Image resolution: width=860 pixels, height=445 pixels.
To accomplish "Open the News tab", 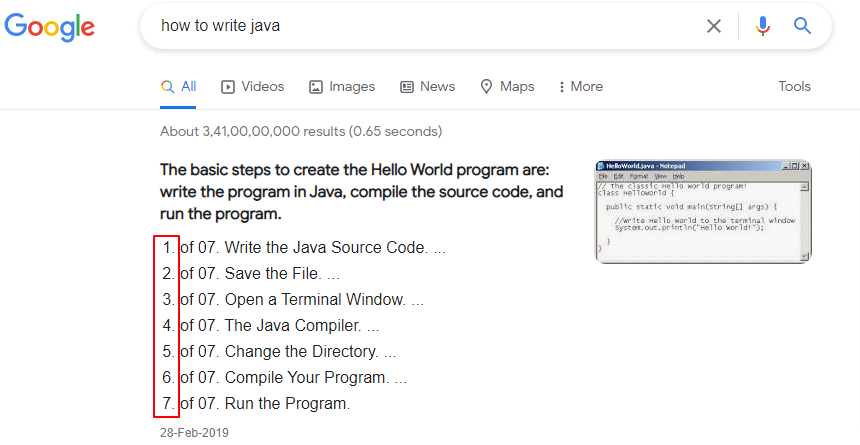I will pos(427,87).
